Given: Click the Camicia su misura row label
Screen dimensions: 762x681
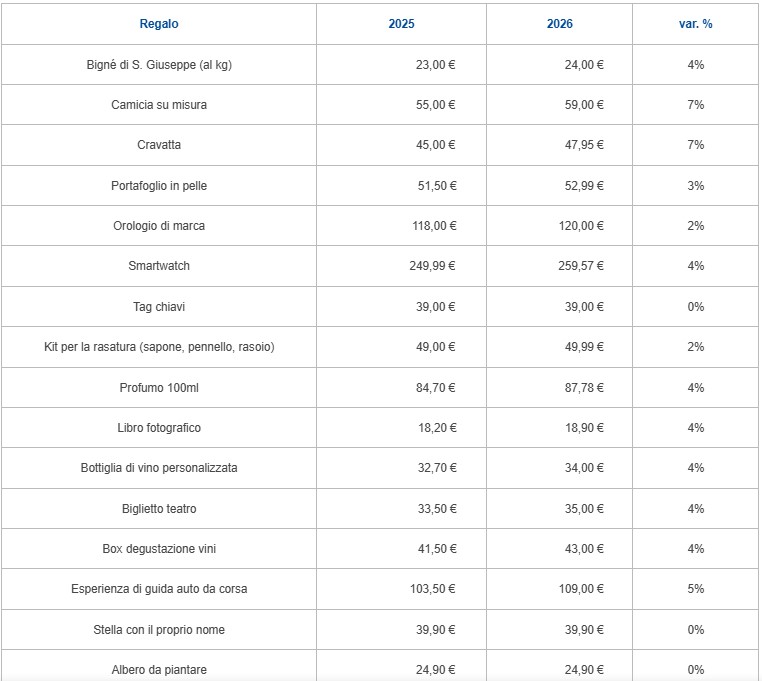Looking at the screenshot, I should point(159,105).
